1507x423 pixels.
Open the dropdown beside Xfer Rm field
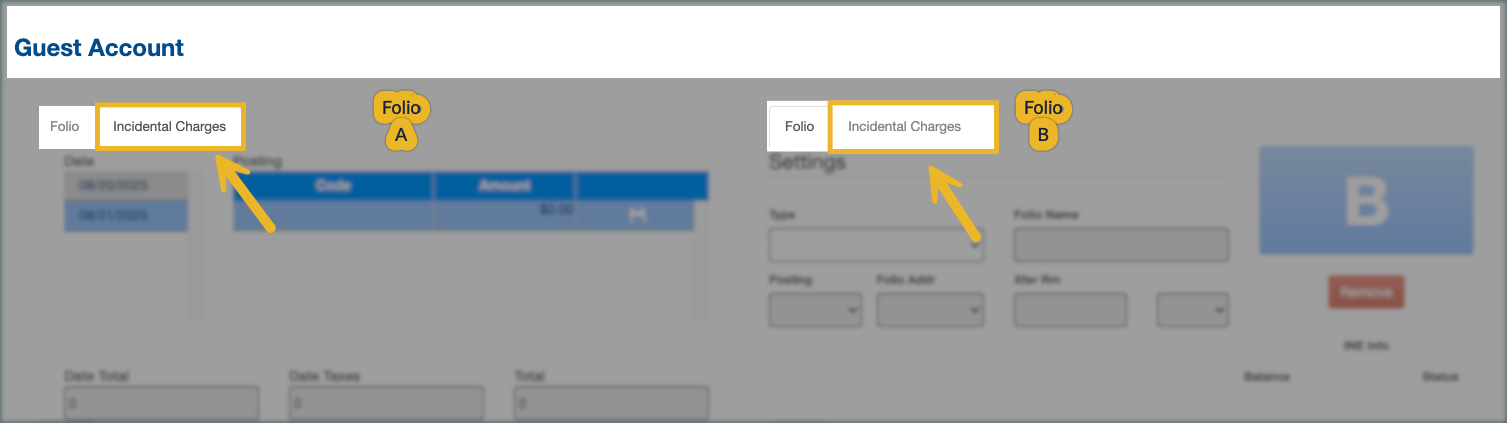(x=1192, y=311)
